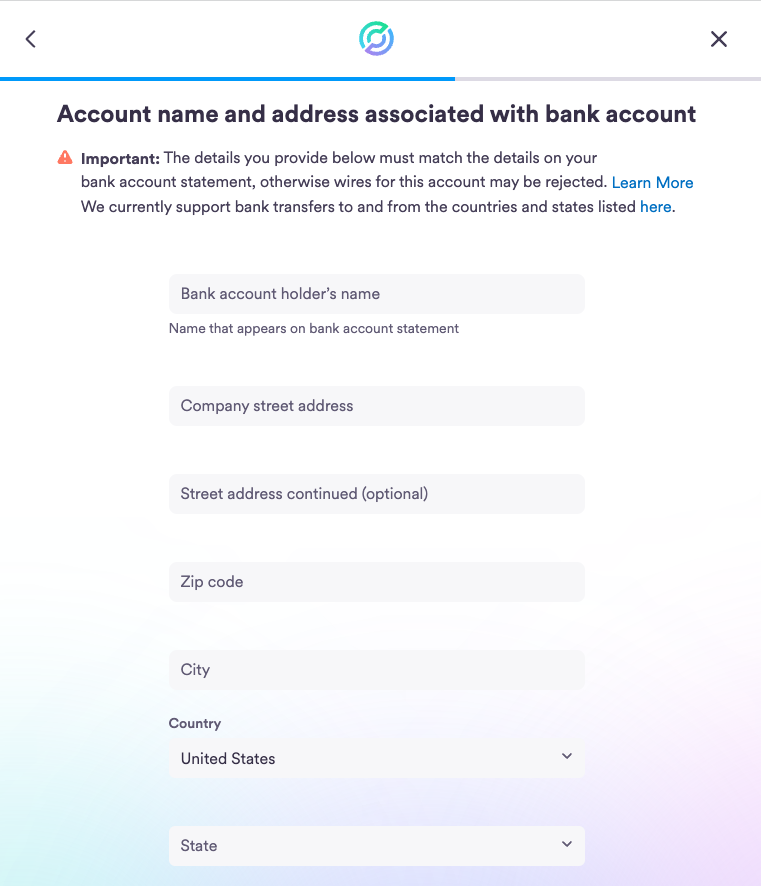The image size is (761, 886).
Task: Select the Street address continued field
Action: 377,494
